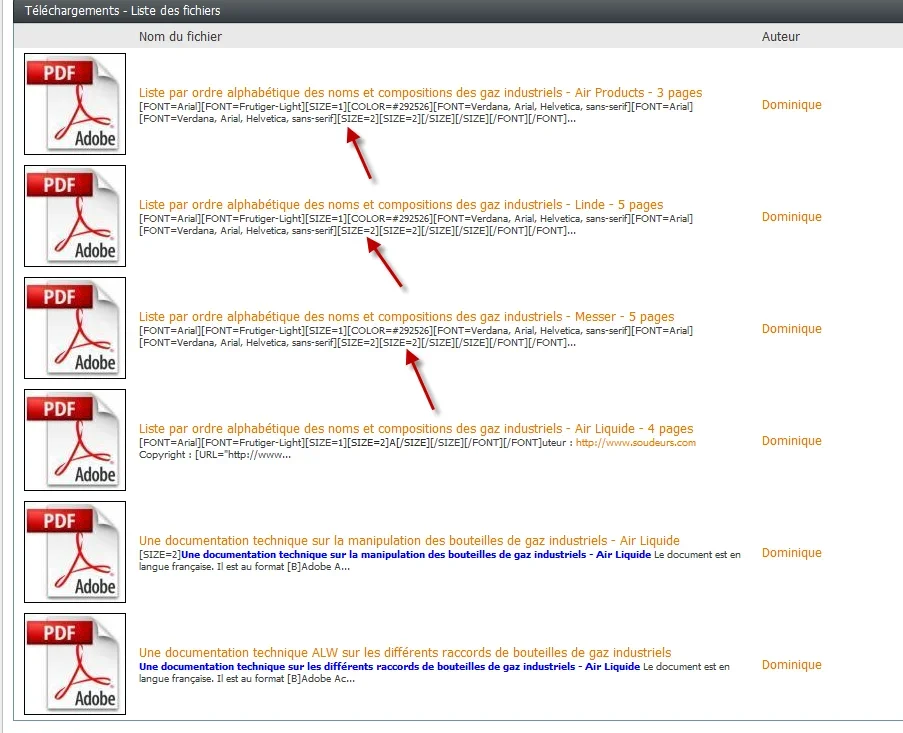Open the Air Products 3 pages file link

pos(420,93)
